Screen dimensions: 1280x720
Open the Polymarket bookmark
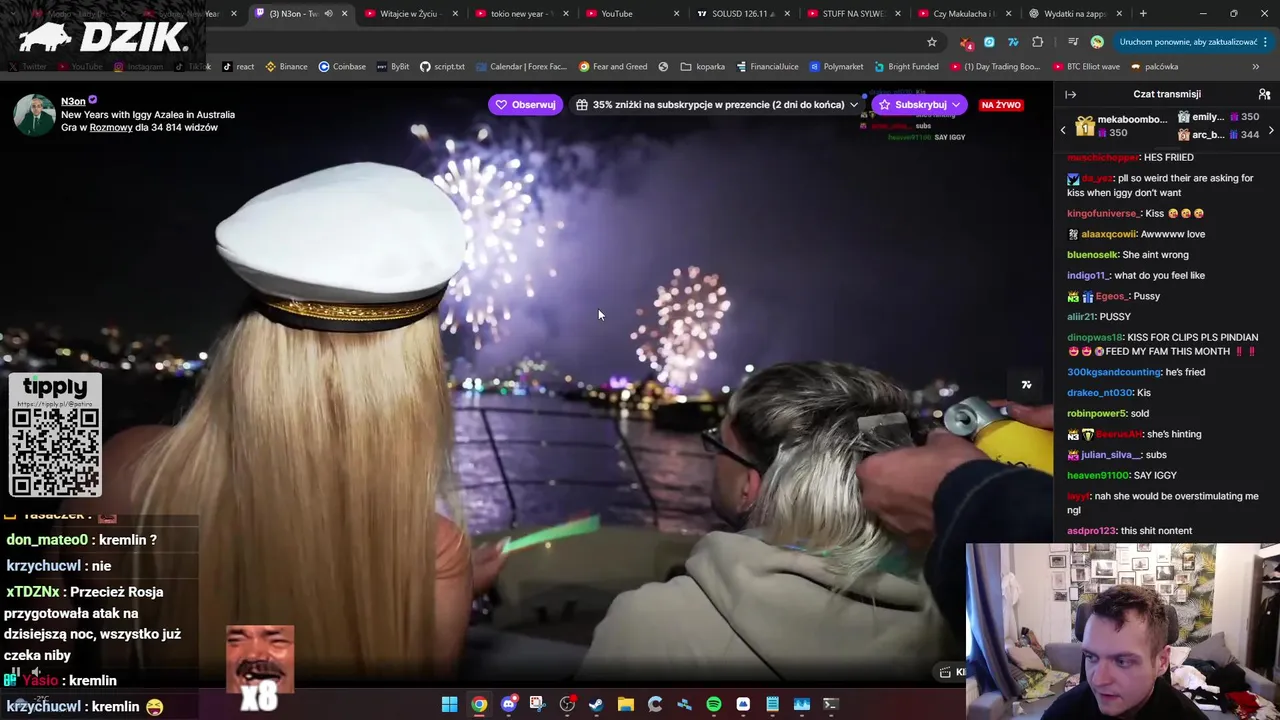pyautogui.click(x=836, y=67)
